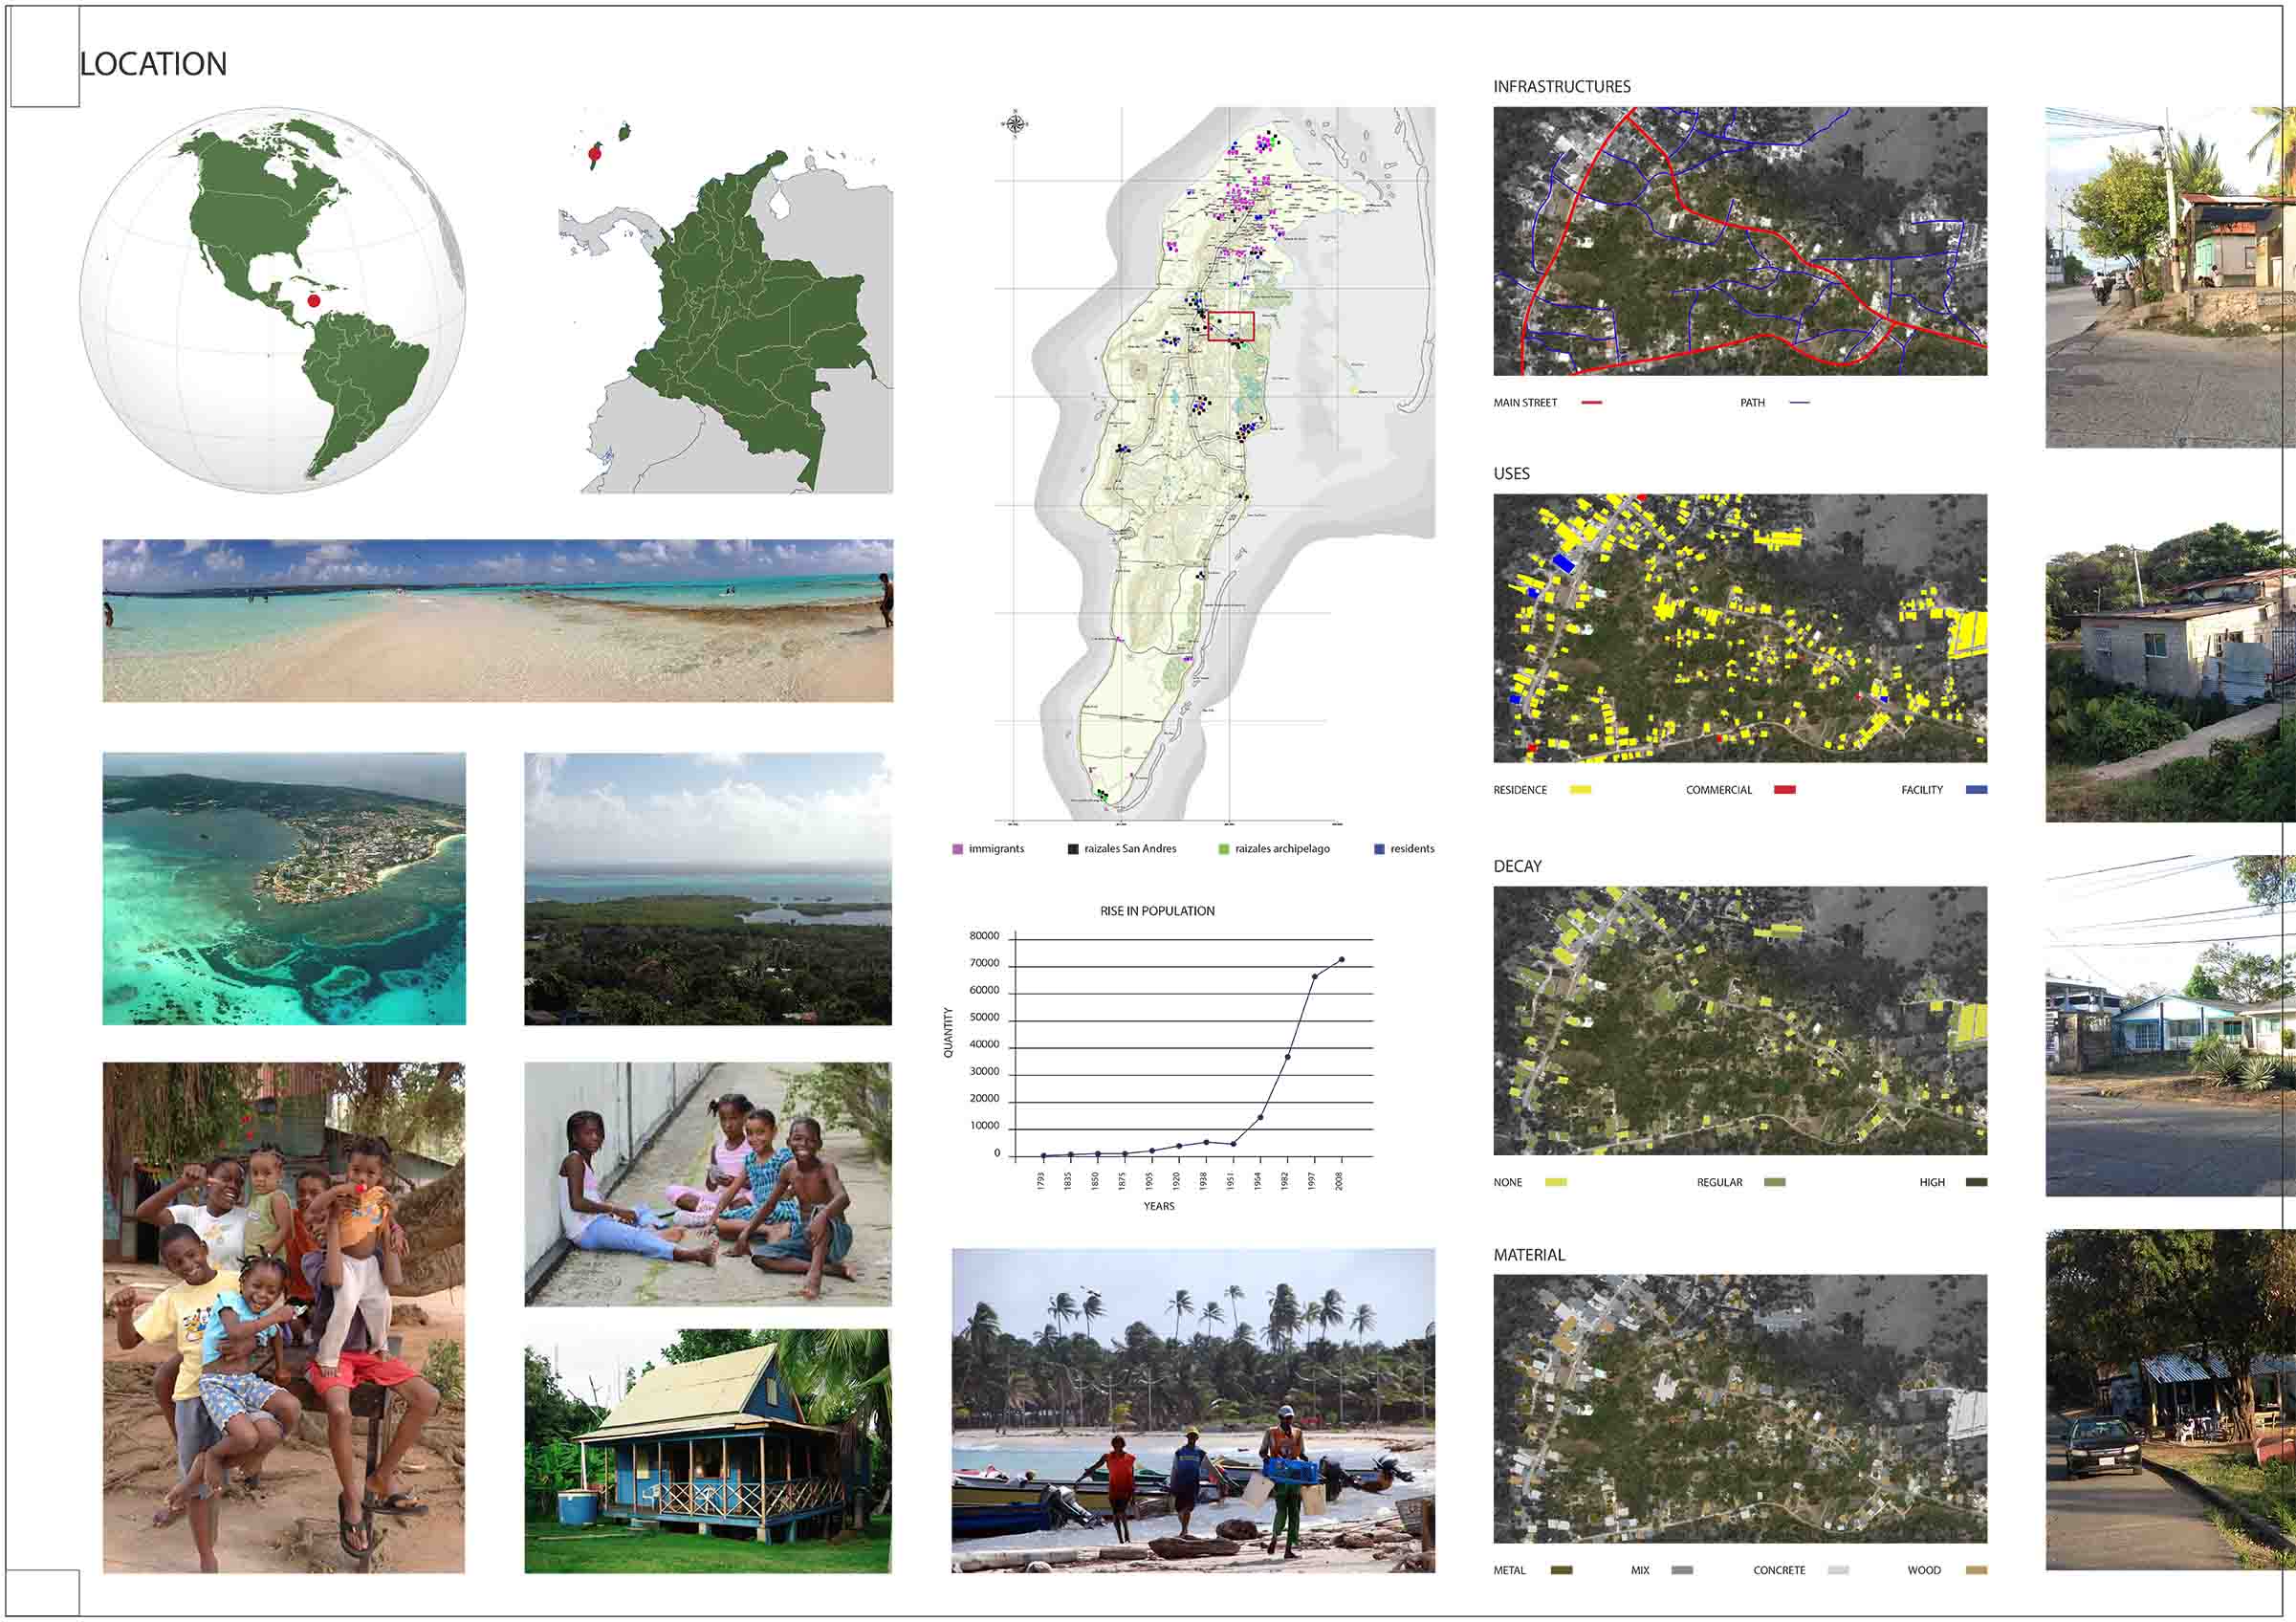Screen dimensions: 2296x1622
Task: Open the fishermen on beach photo
Action: (1193, 1411)
